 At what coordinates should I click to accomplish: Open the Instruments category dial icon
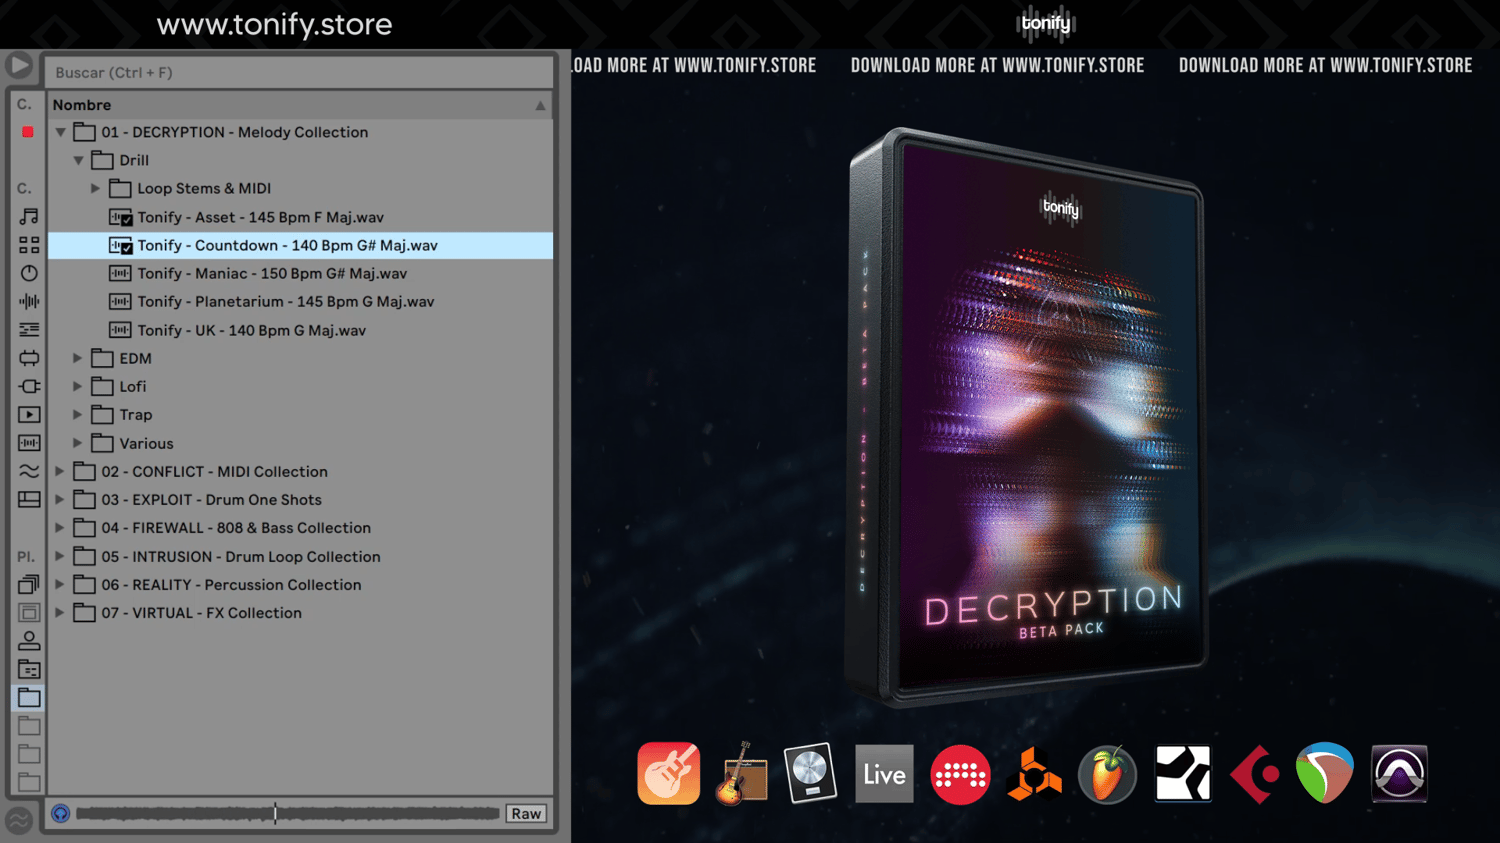(x=29, y=273)
